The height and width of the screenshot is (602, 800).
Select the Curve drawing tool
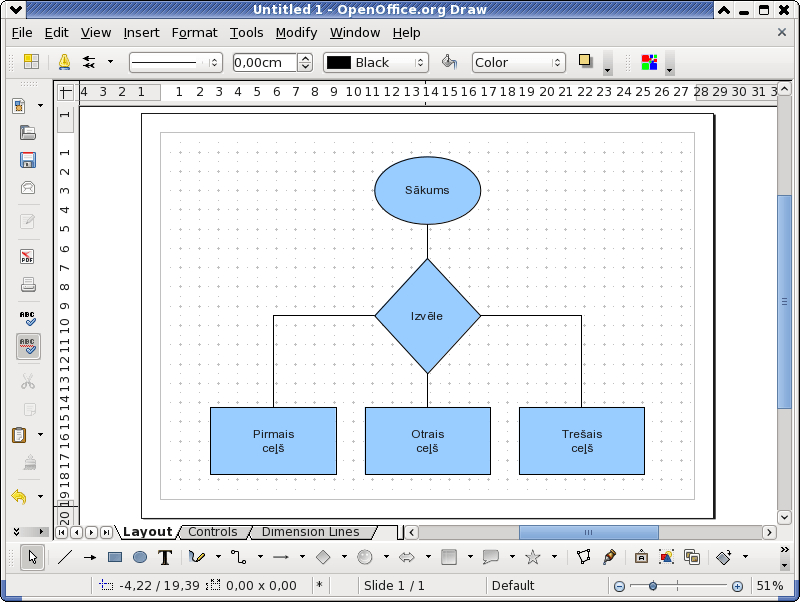(x=197, y=557)
